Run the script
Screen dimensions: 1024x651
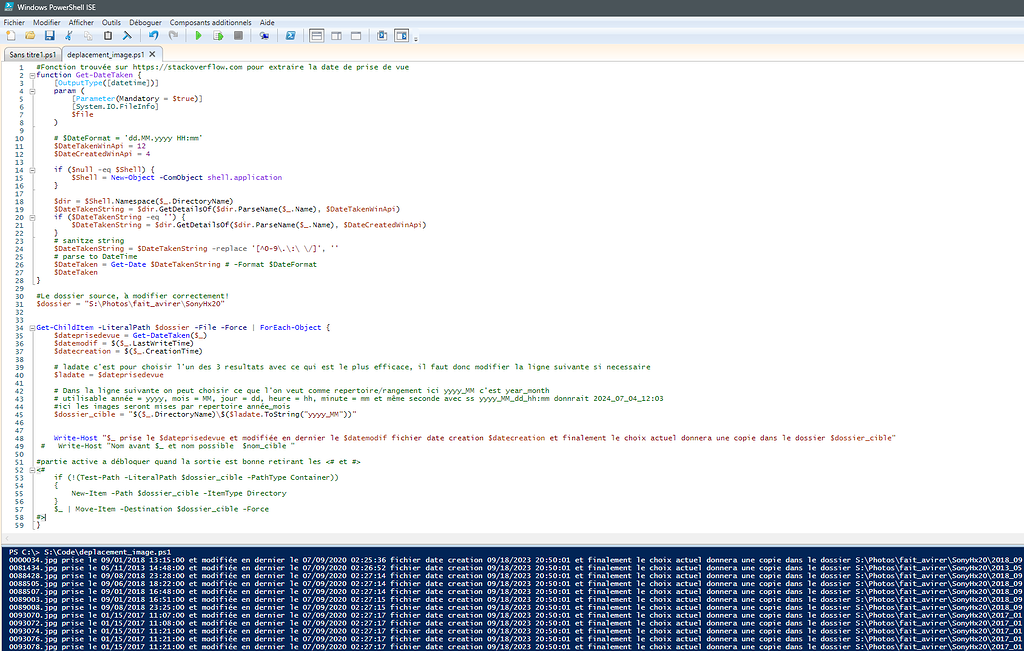coord(198,35)
